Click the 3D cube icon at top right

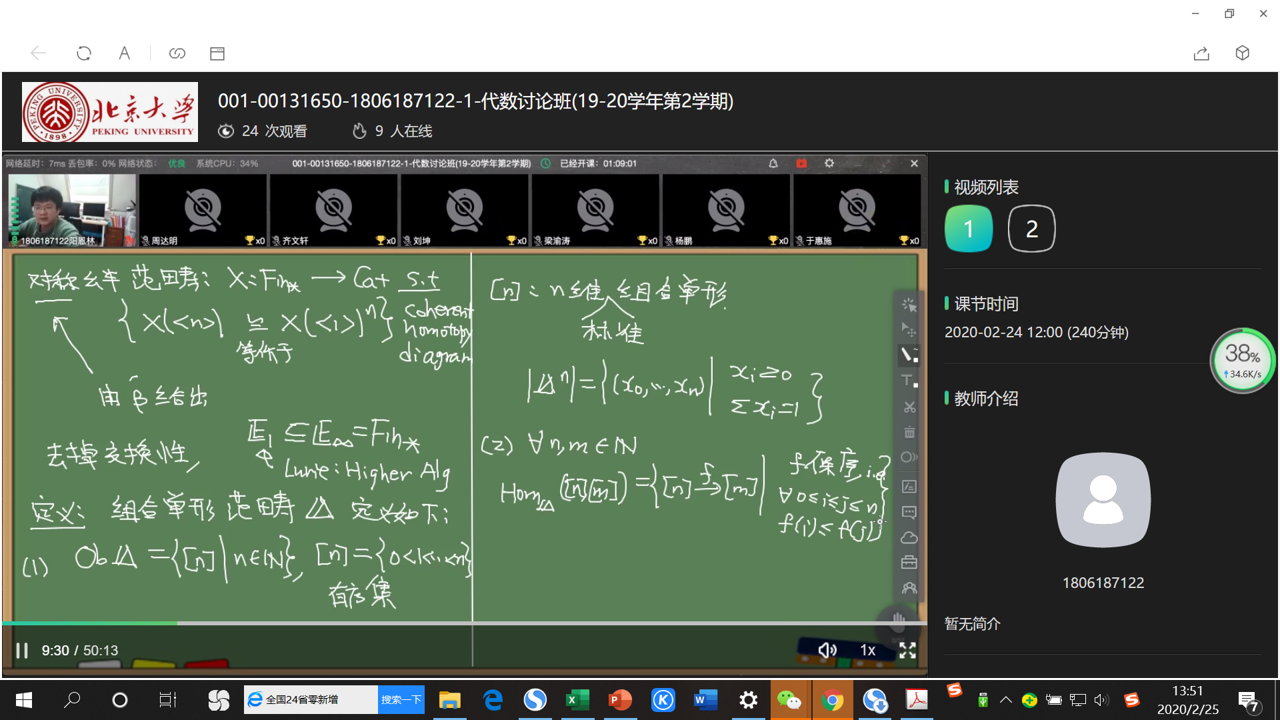click(1242, 53)
